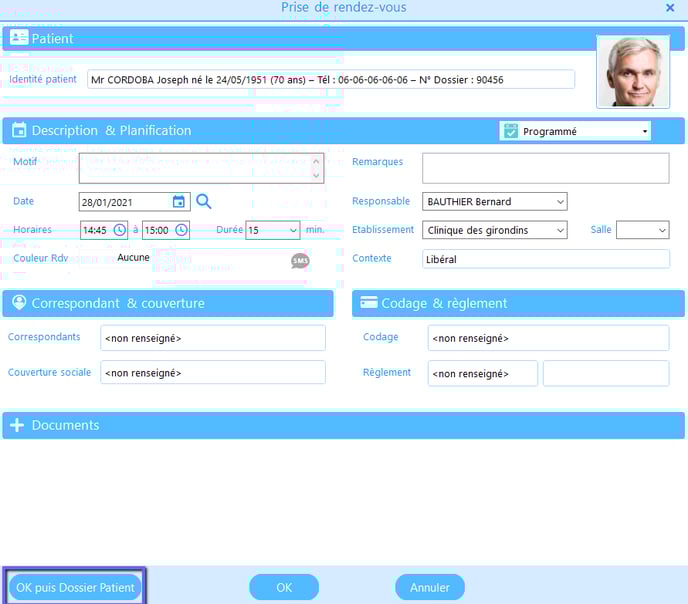Click the SMS reminder bubble icon

pyautogui.click(x=300, y=261)
